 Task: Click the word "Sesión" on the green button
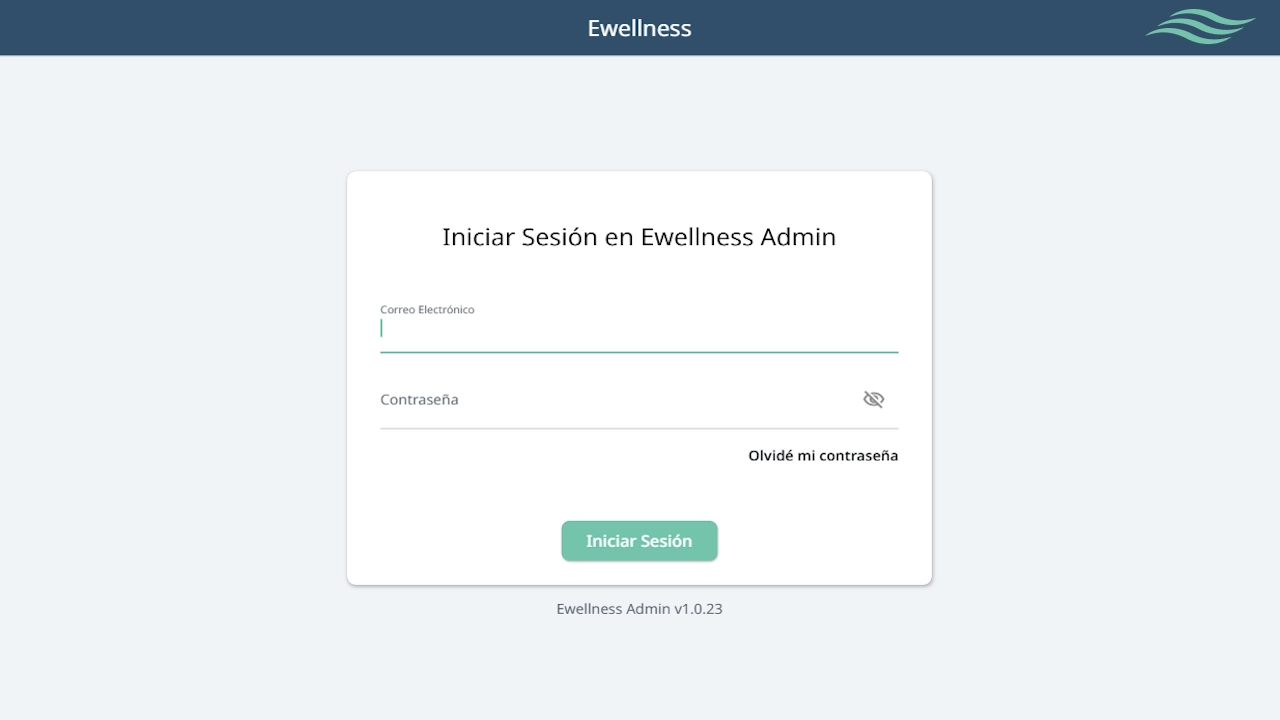coord(665,541)
